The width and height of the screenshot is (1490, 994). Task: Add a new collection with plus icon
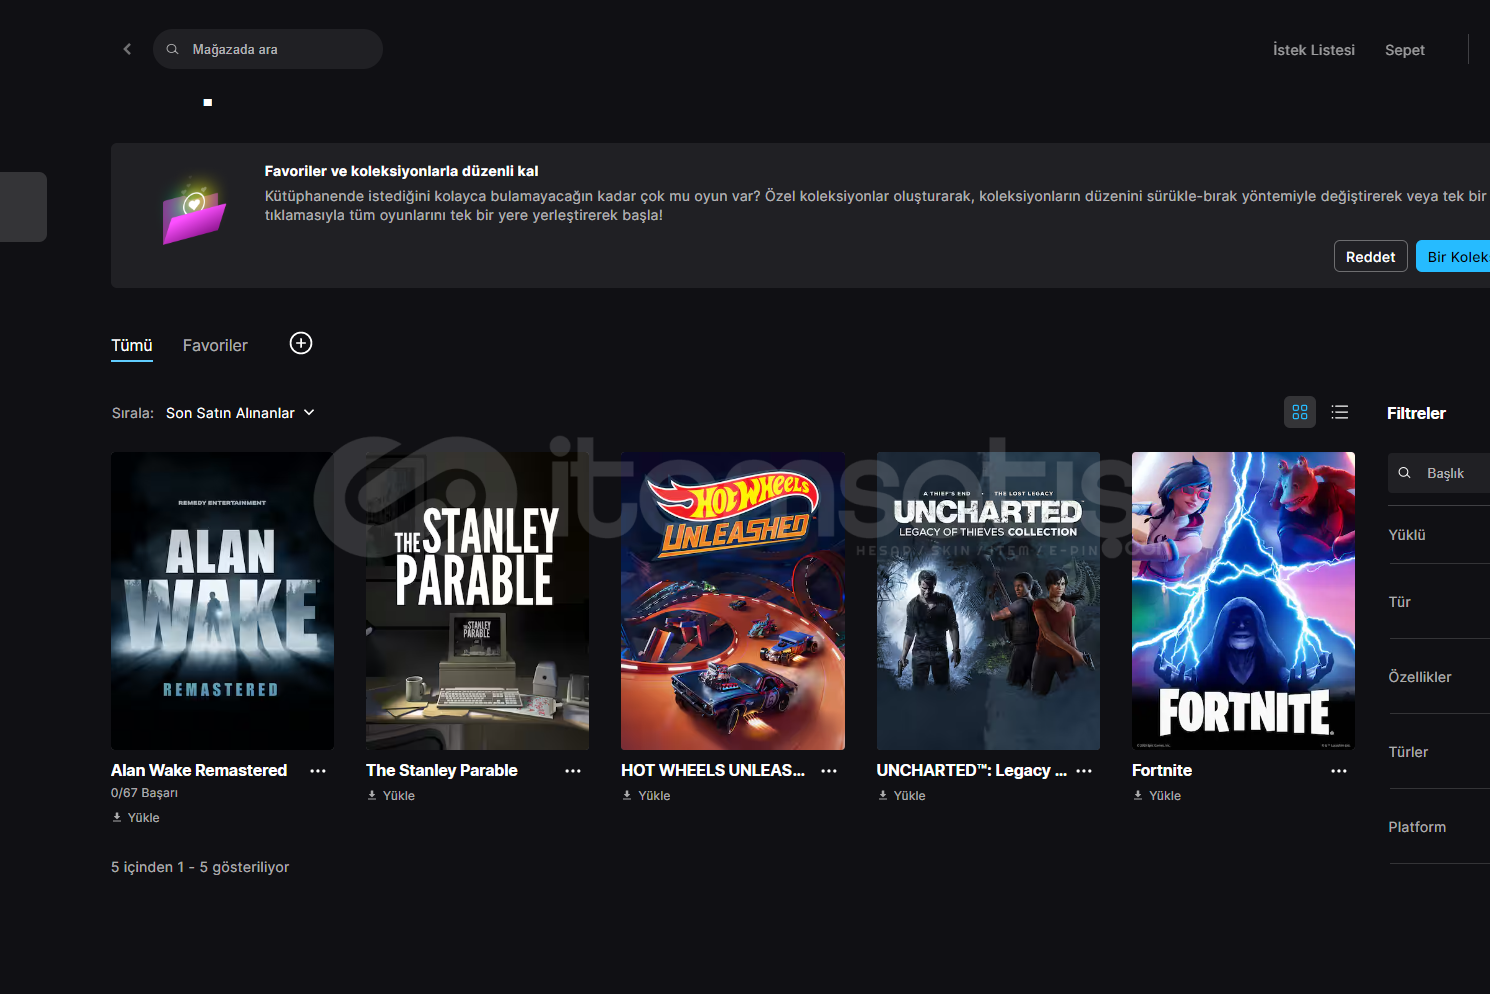coord(301,343)
